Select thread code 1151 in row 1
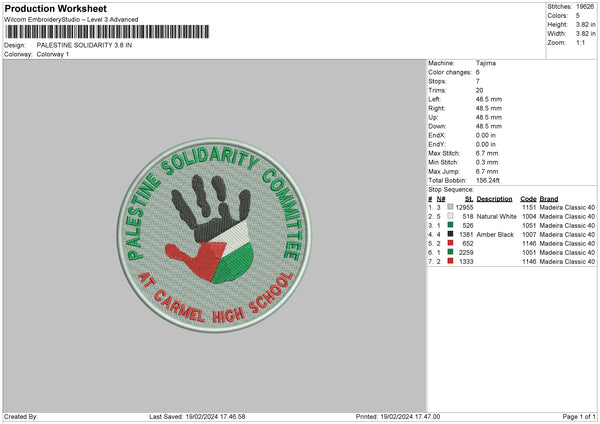This screenshot has height=424, width=600. [529, 207]
